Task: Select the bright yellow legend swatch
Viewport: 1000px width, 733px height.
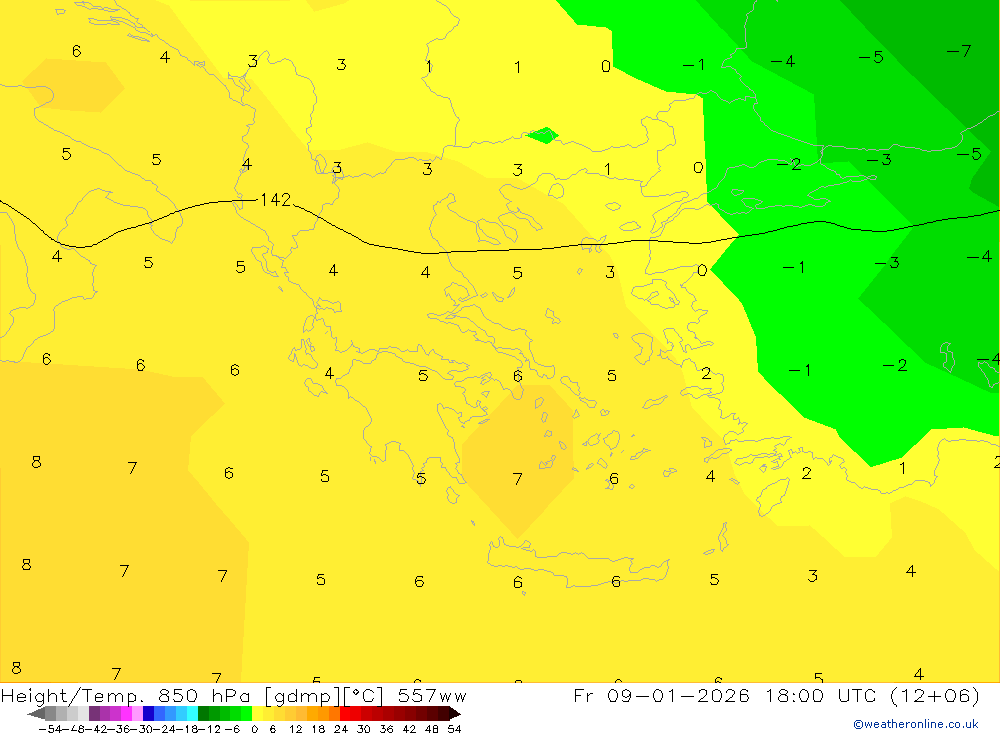Action: click(x=257, y=714)
